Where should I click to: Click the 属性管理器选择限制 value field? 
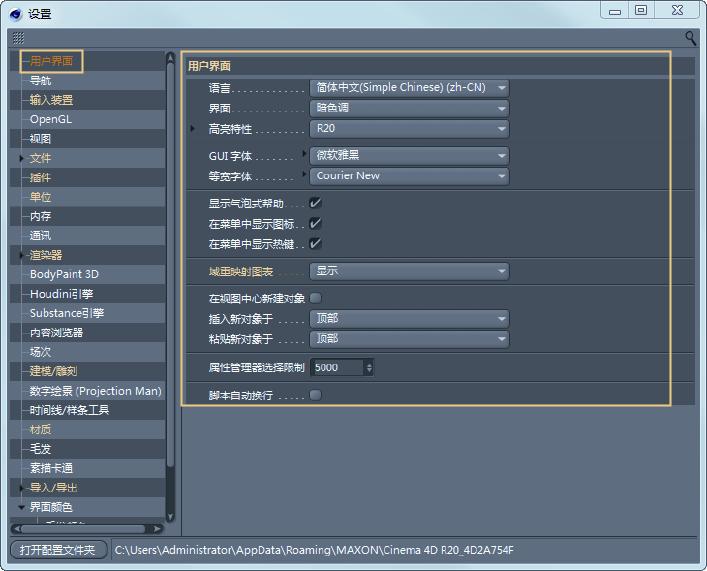(x=338, y=367)
